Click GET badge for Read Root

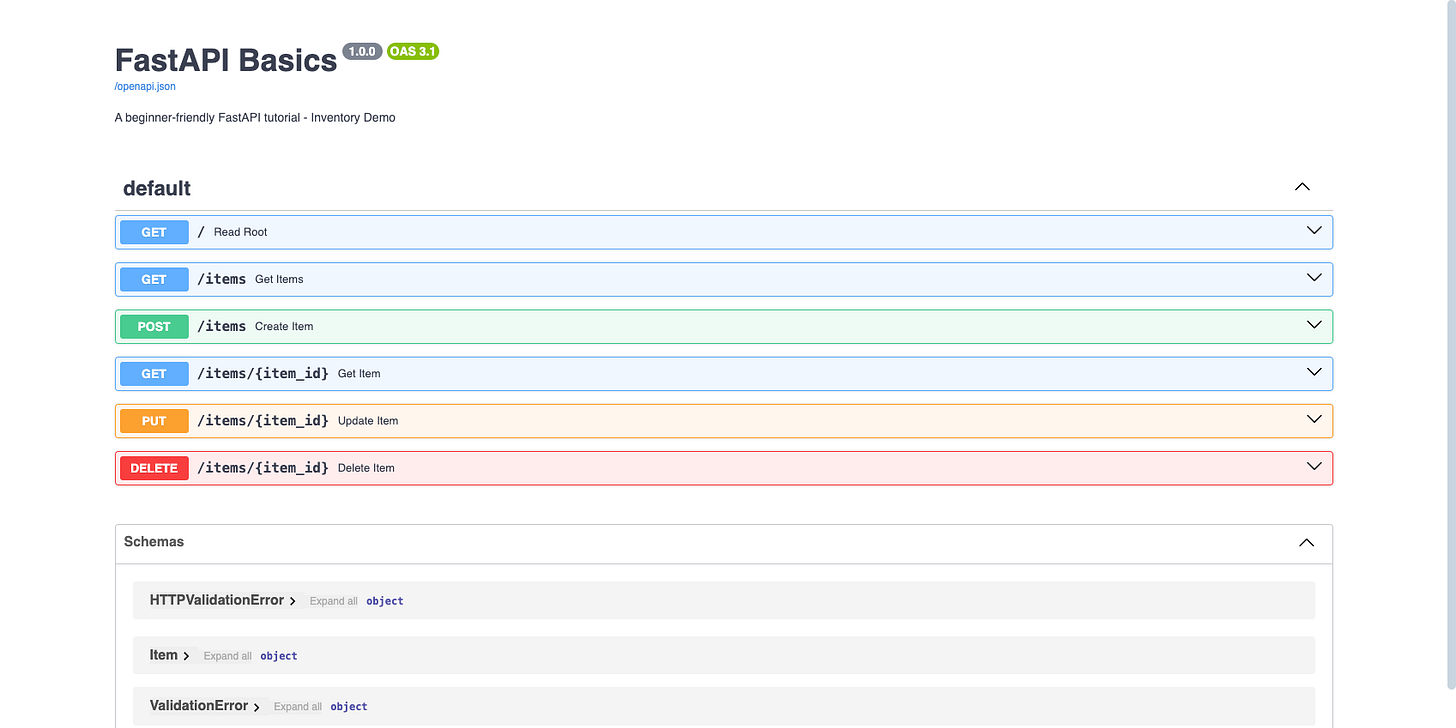154,232
